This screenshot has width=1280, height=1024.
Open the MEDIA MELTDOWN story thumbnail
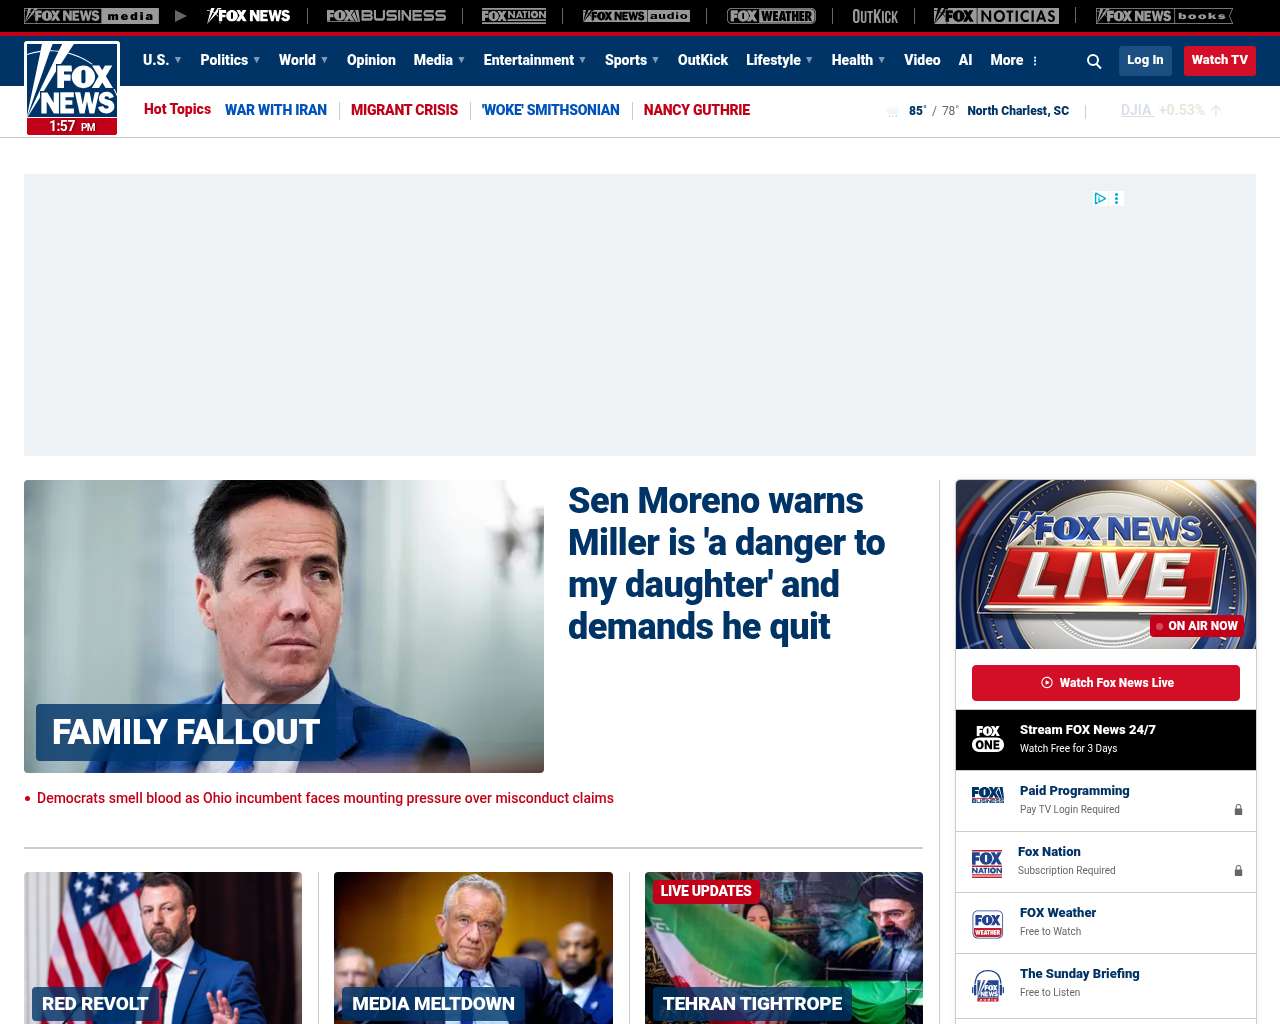click(x=473, y=948)
